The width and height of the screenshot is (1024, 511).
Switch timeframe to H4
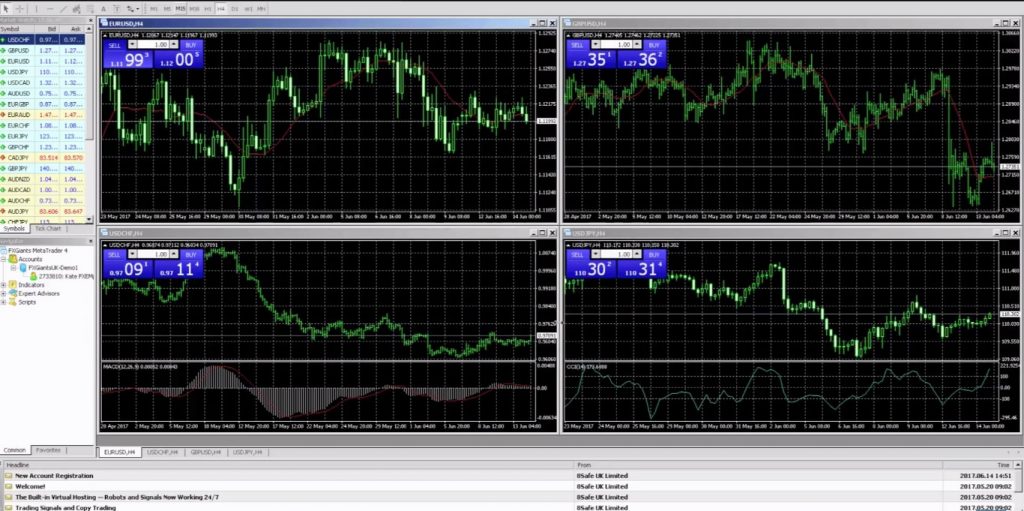click(x=221, y=8)
